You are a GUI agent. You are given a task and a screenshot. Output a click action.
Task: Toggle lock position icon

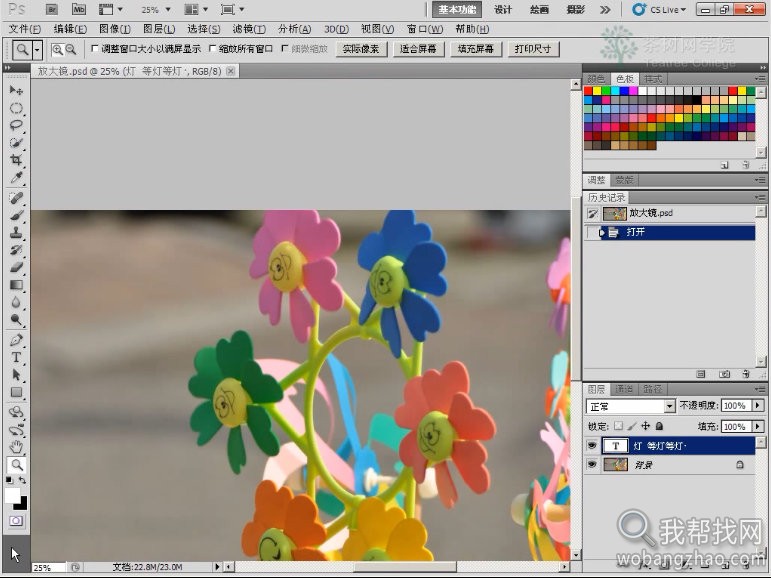pyautogui.click(x=646, y=426)
